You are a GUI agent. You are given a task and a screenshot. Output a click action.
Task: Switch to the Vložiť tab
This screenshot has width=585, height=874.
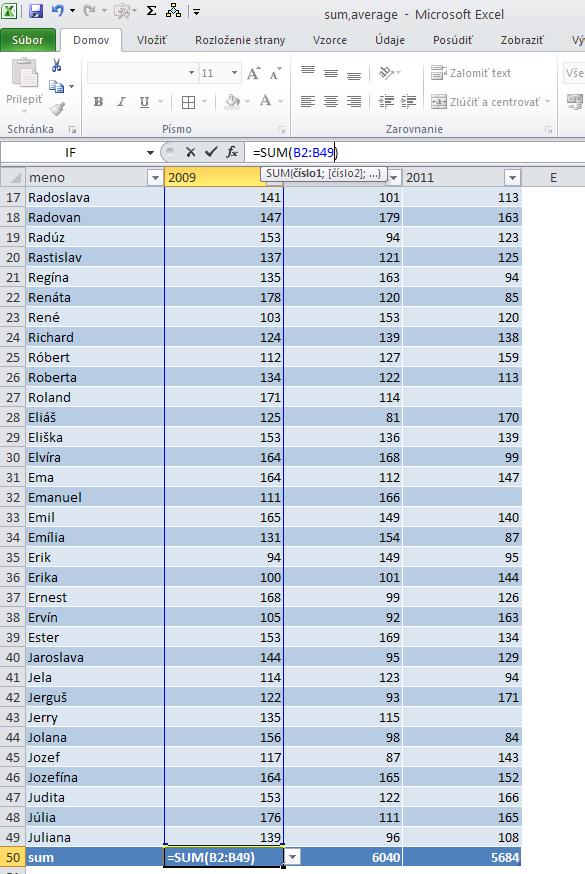(x=152, y=40)
